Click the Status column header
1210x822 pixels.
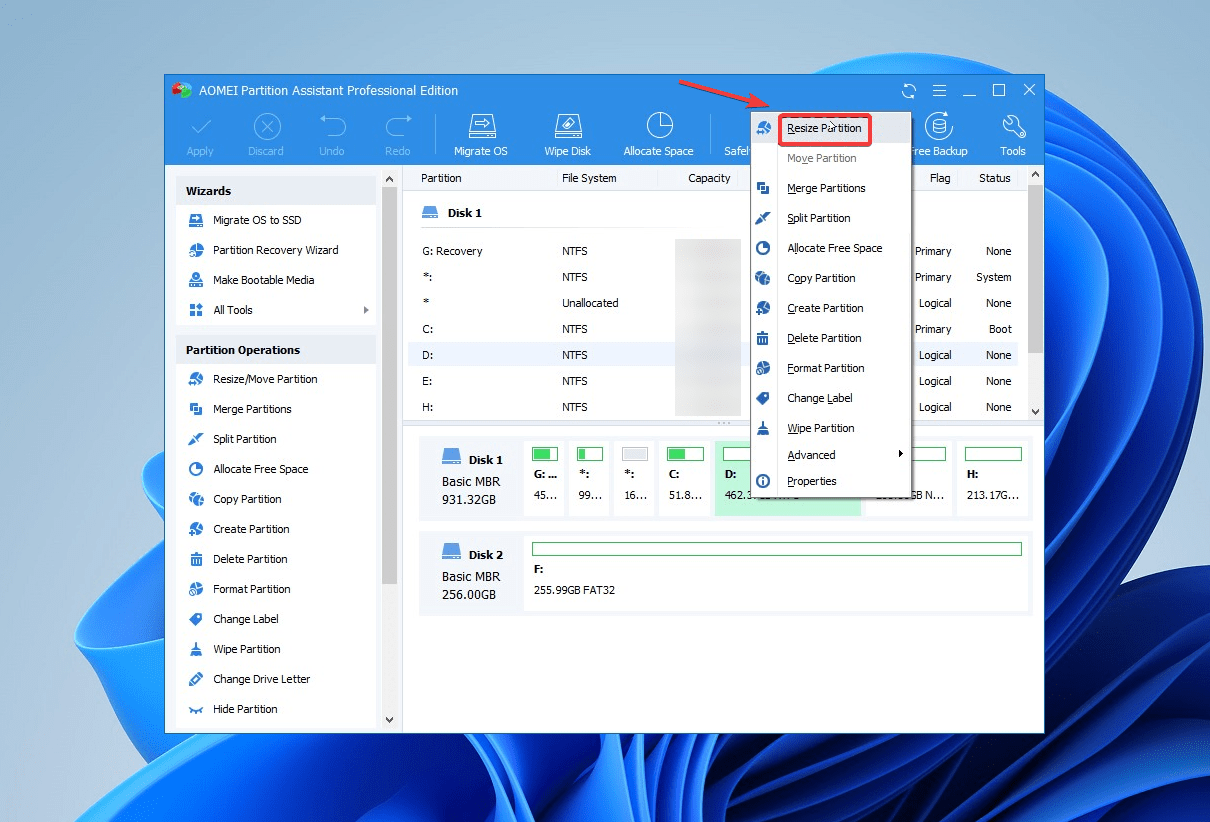[x=995, y=178]
